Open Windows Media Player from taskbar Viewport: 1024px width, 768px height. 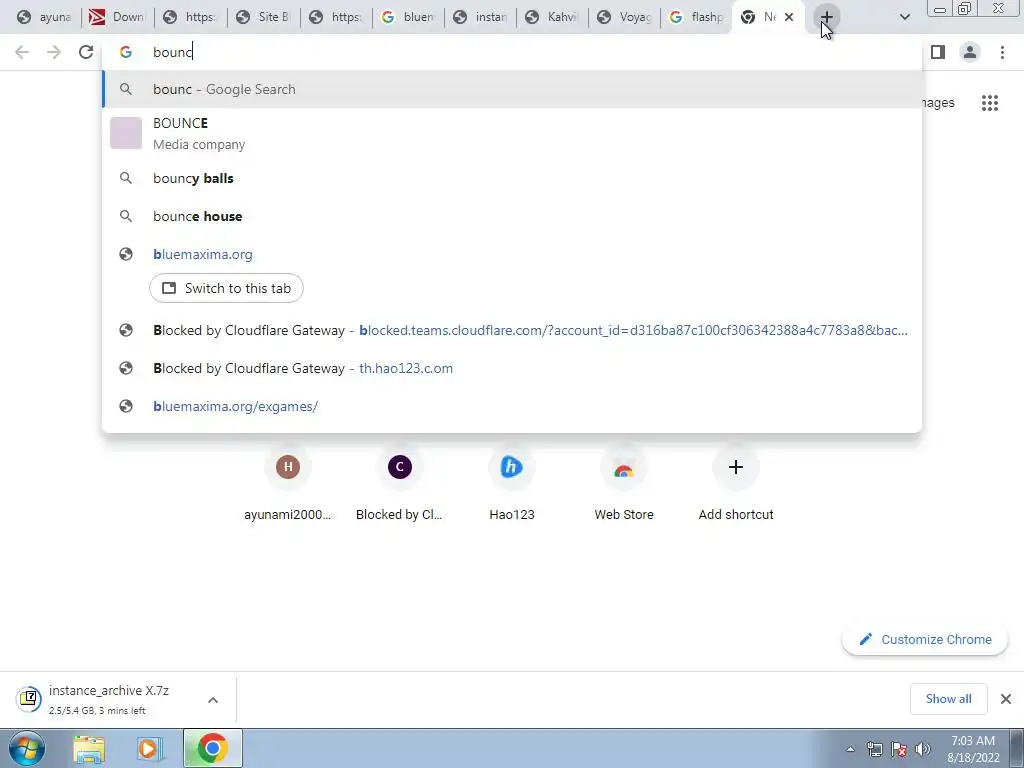(x=148, y=748)
